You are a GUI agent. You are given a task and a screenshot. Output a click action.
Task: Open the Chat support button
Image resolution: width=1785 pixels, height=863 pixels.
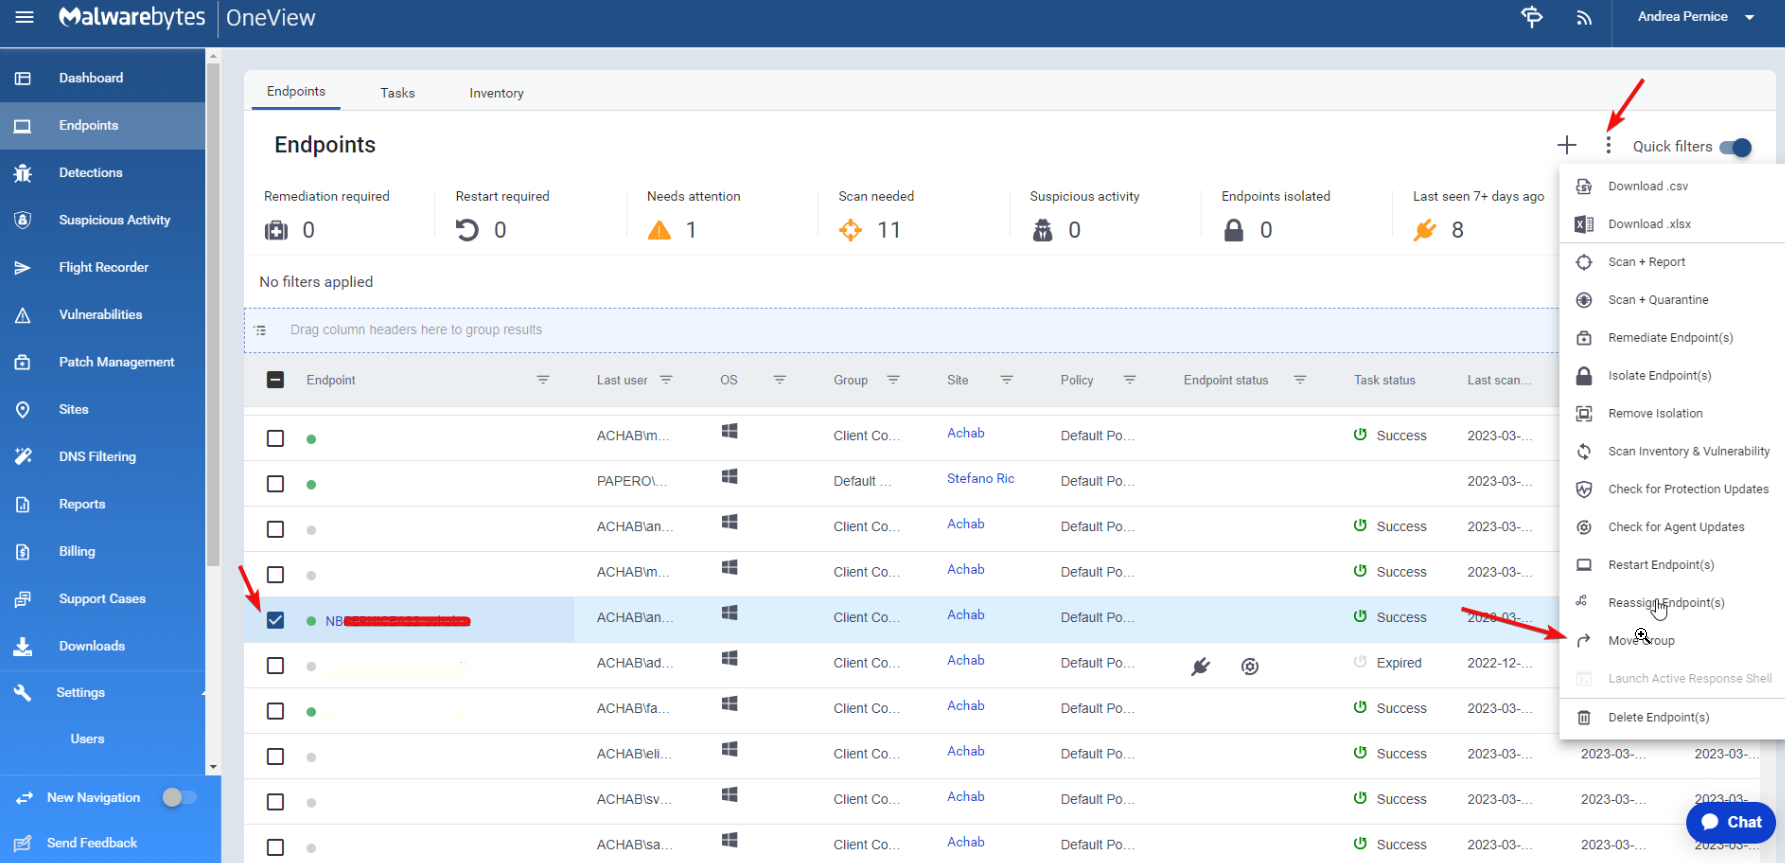click(1731, 822)
